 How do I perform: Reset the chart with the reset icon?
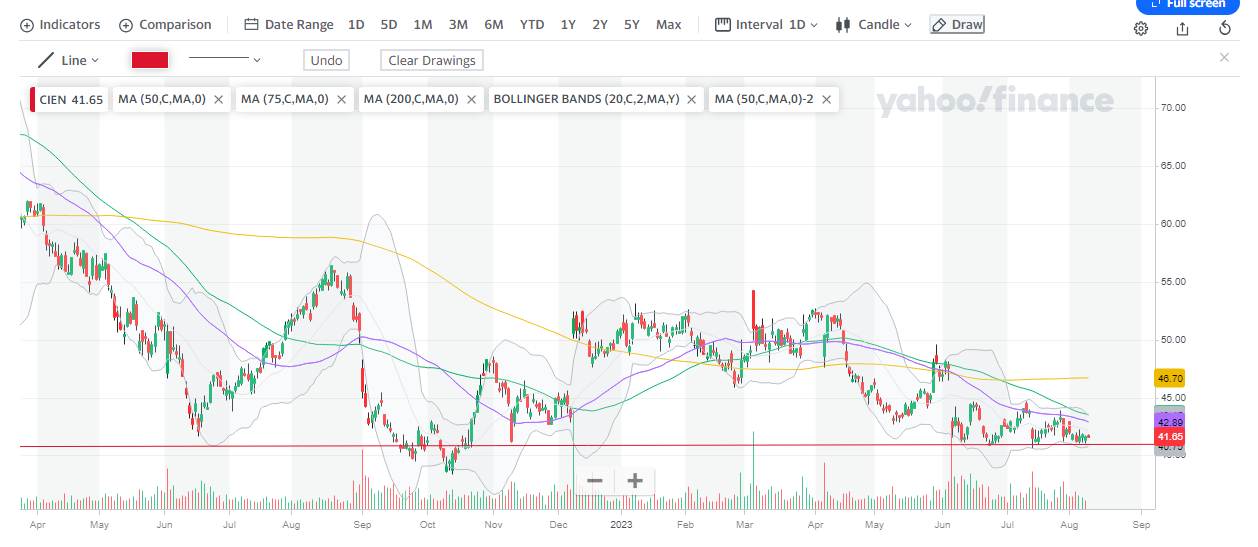(x=1225, y=28)
